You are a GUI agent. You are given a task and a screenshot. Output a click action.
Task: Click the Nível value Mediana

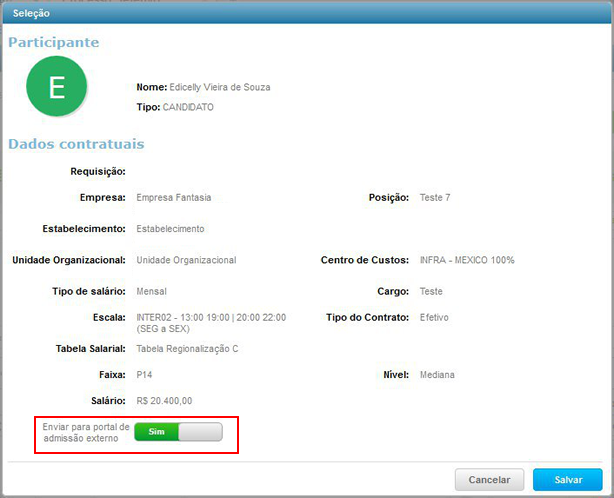point(437,375)
